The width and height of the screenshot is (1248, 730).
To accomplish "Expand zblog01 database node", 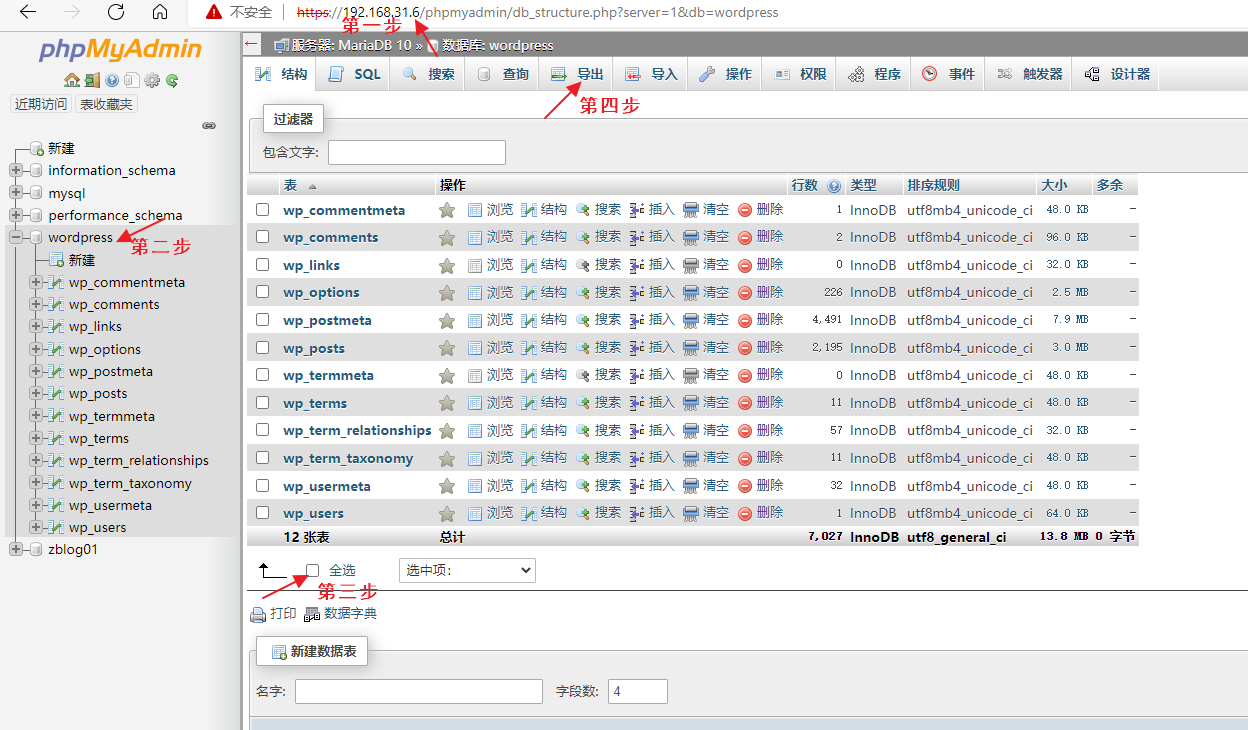I will coord(16,549).
